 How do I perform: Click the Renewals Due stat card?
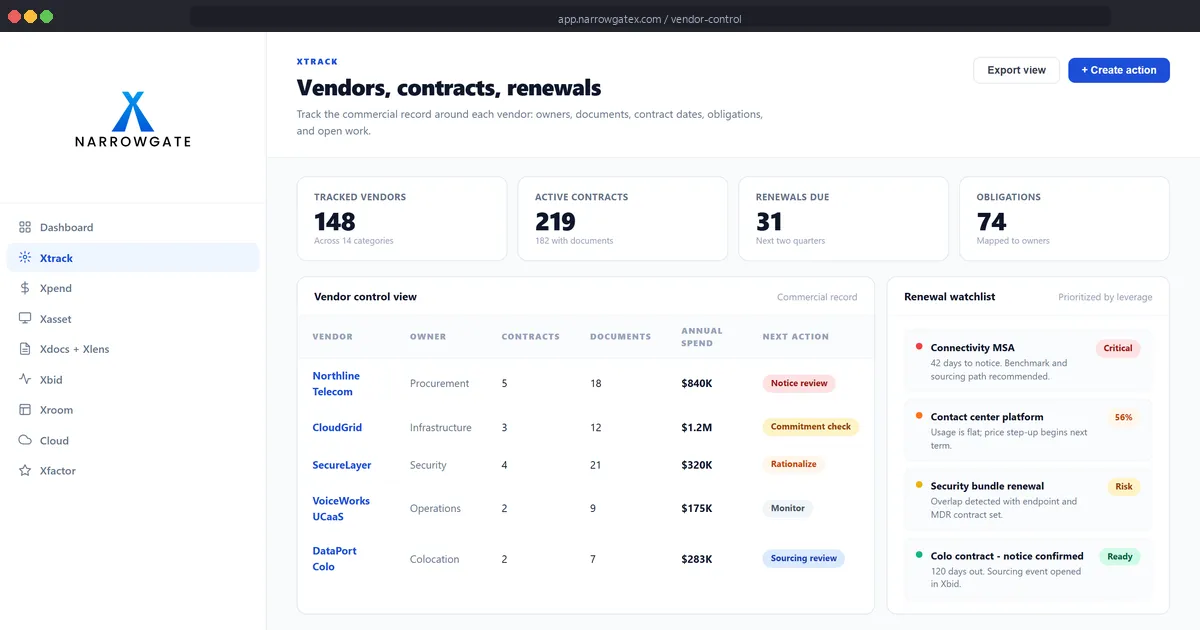[843, 219]
